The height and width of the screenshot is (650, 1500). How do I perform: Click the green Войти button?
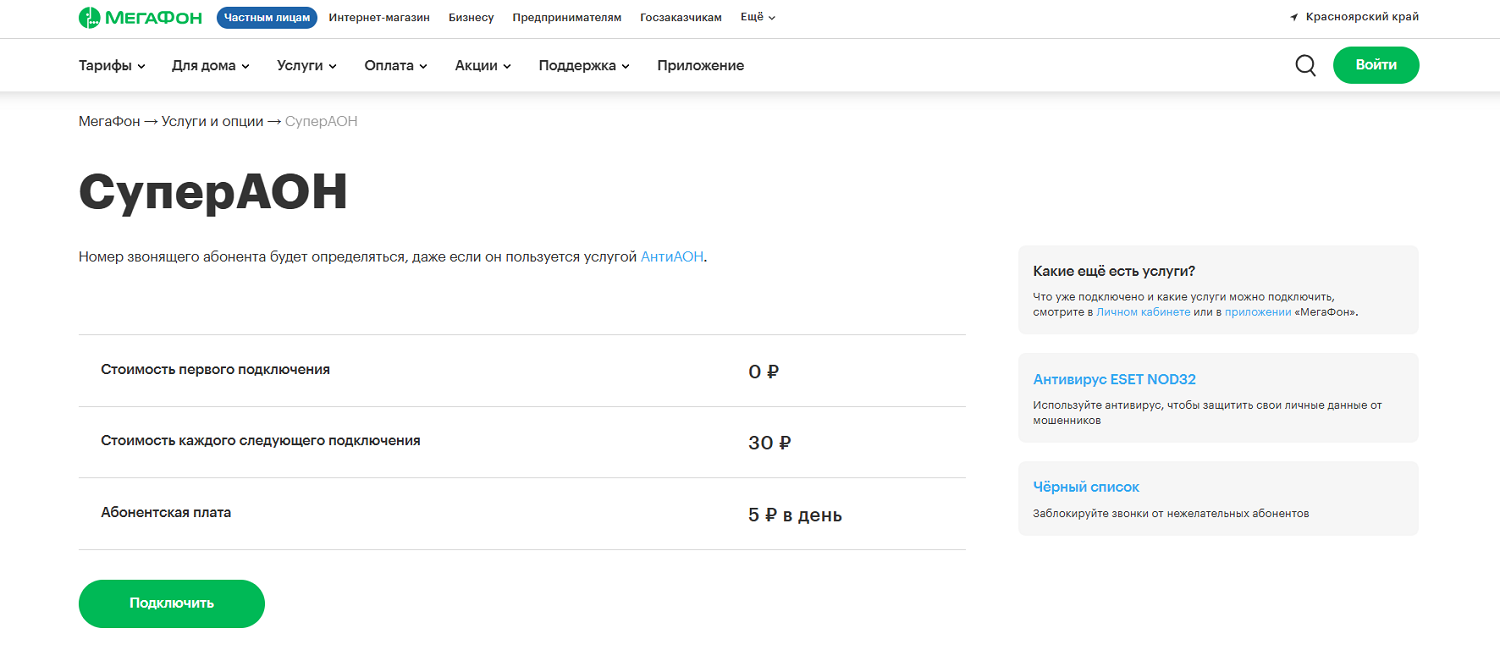point(1376,65)
